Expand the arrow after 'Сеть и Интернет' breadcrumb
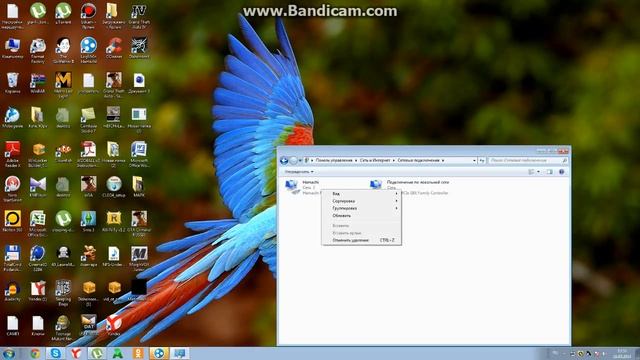The height and width of the screenshot is (360, 640). tap(394, 160)
